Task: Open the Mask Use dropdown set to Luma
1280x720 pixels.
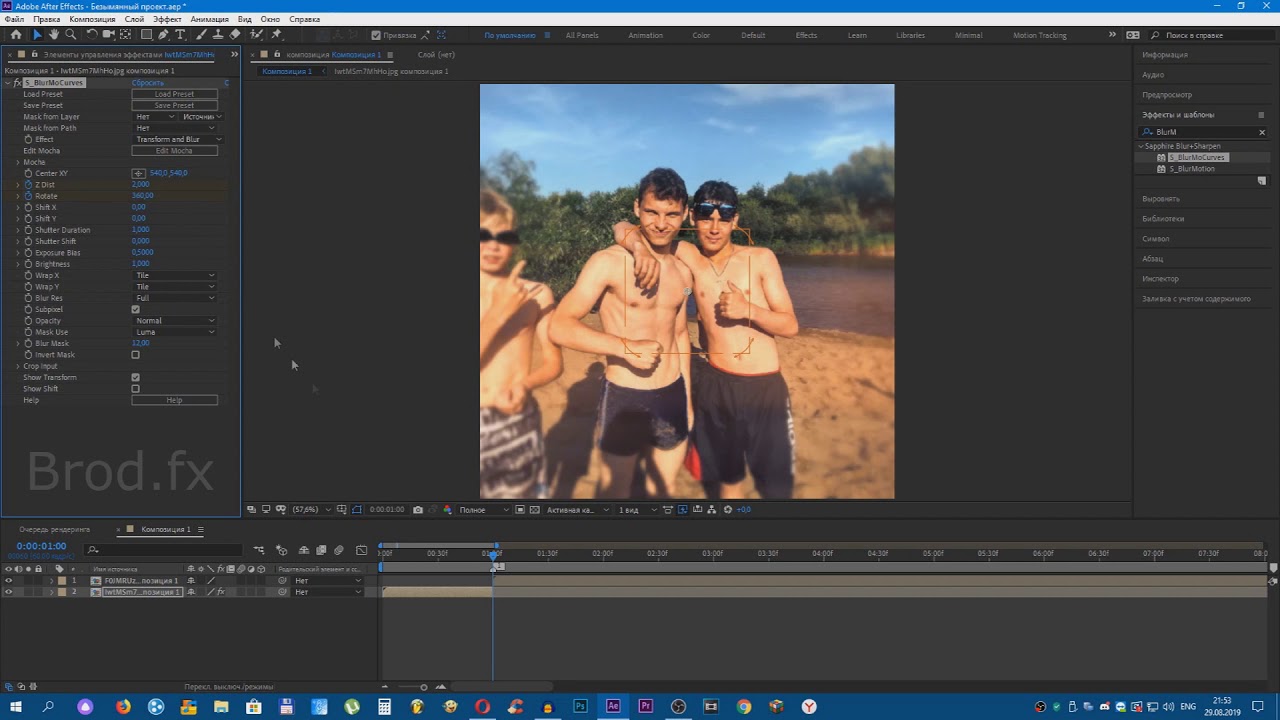Action: point(175,332)
